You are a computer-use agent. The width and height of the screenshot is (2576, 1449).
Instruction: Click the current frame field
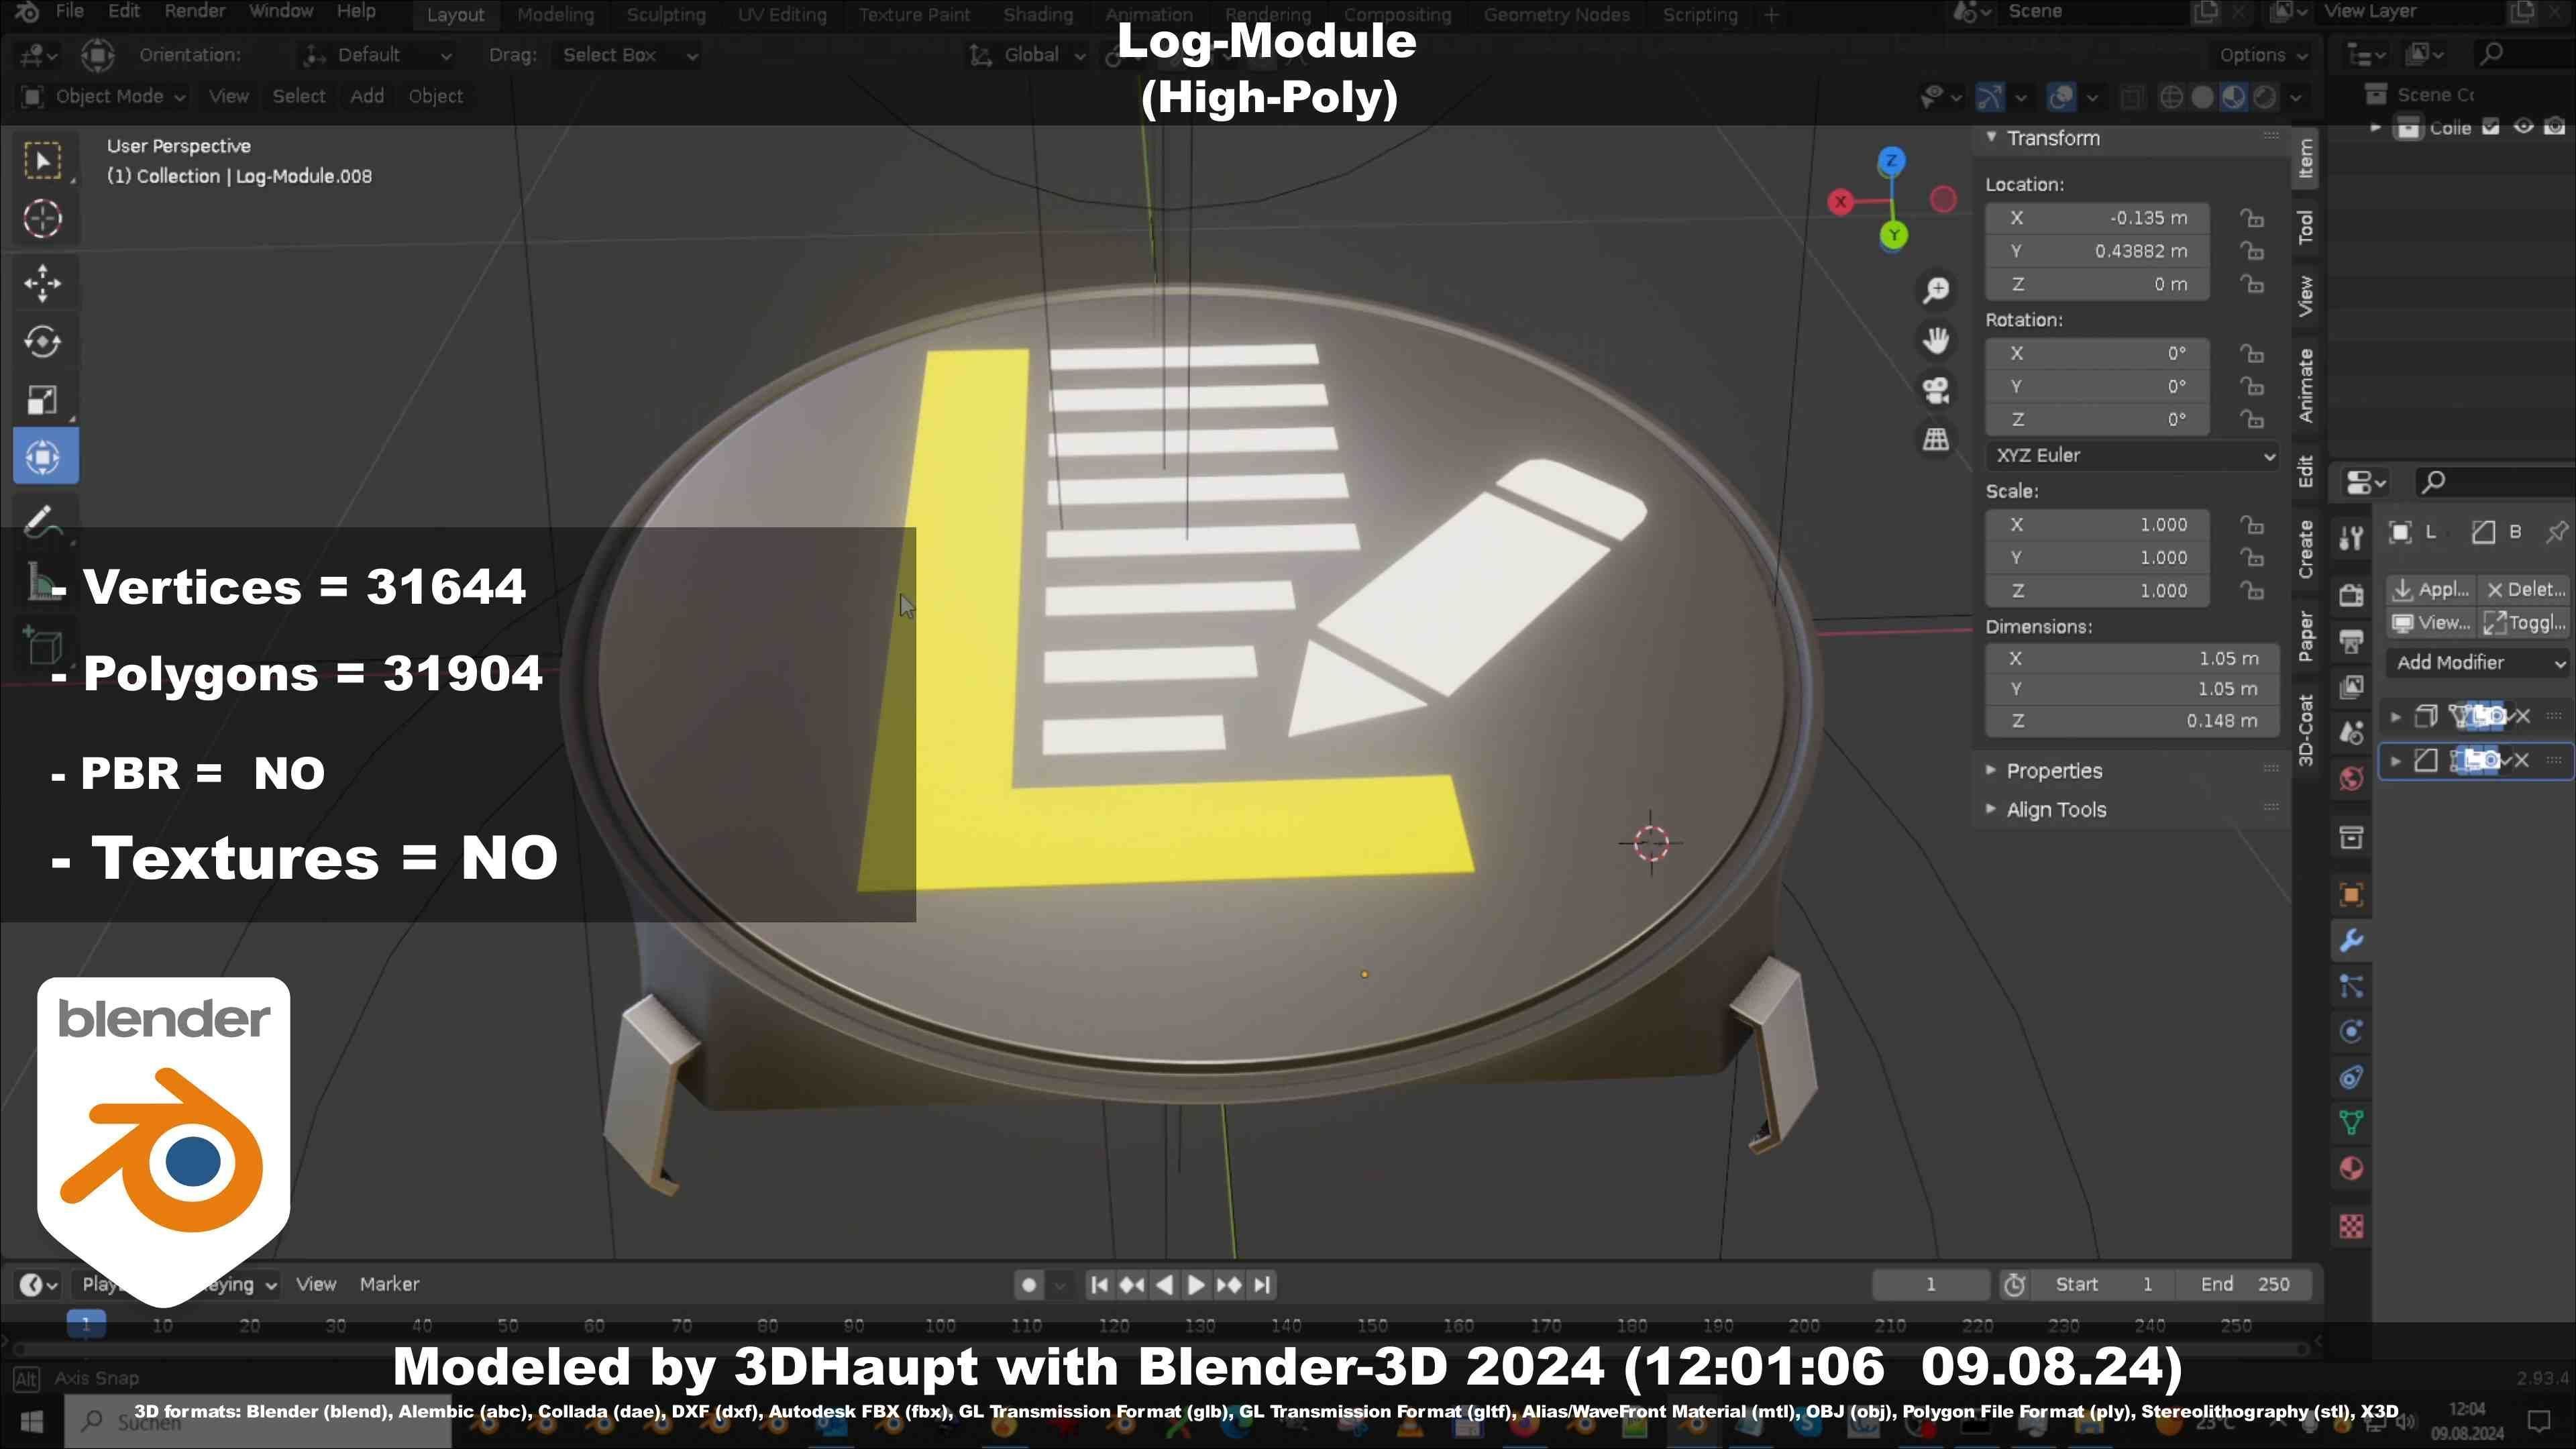1930,1285
